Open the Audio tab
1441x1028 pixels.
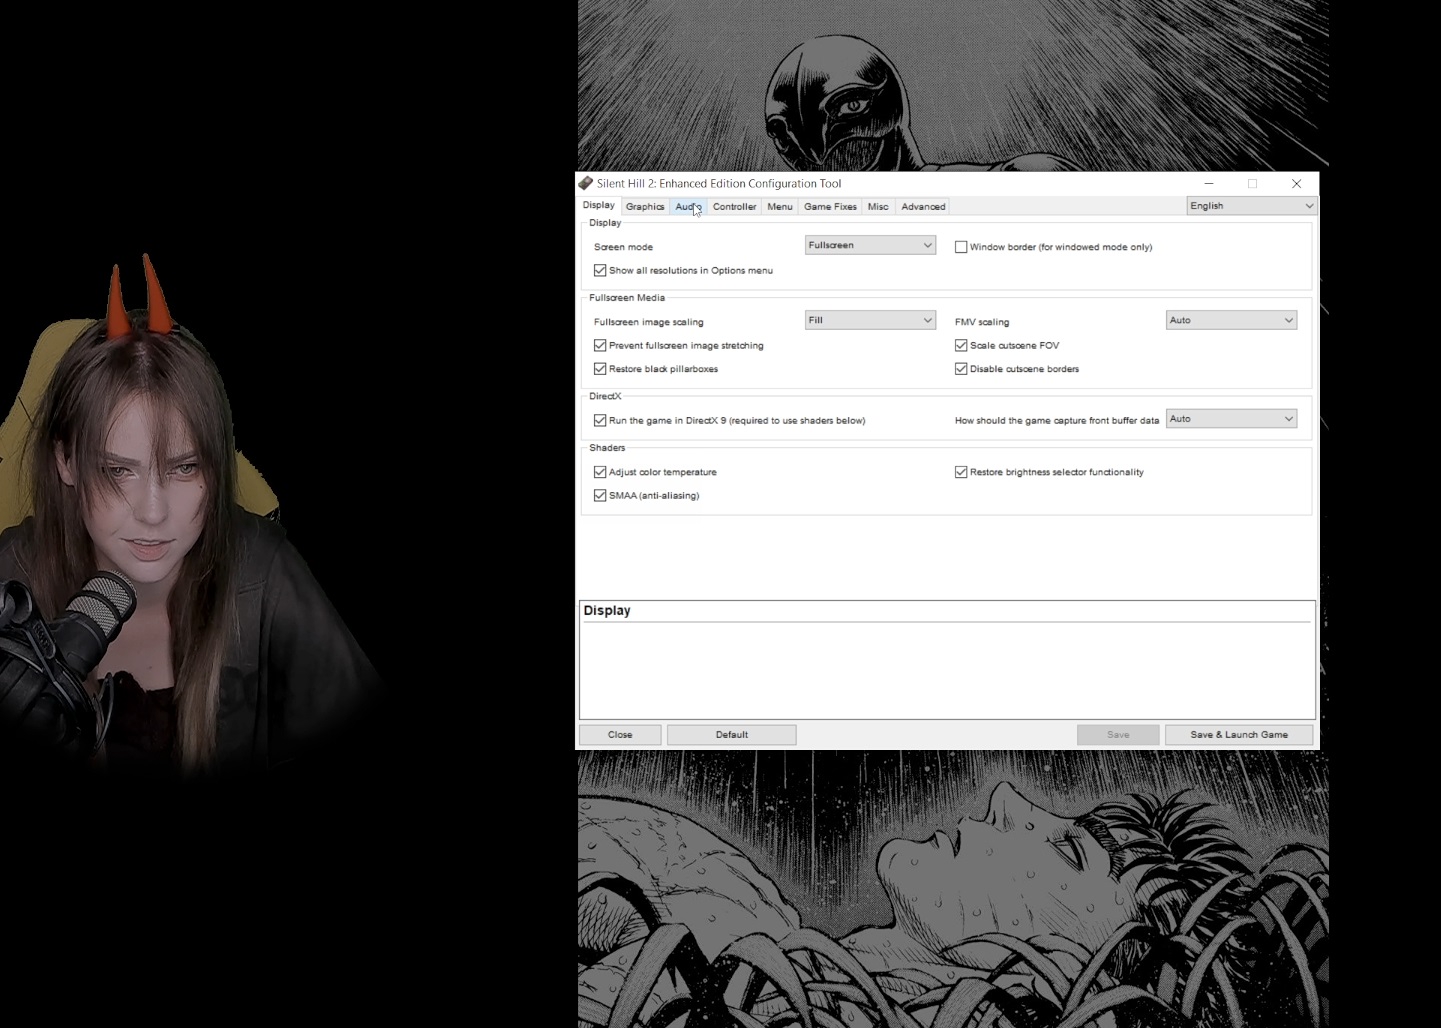[x=688, y=207]
